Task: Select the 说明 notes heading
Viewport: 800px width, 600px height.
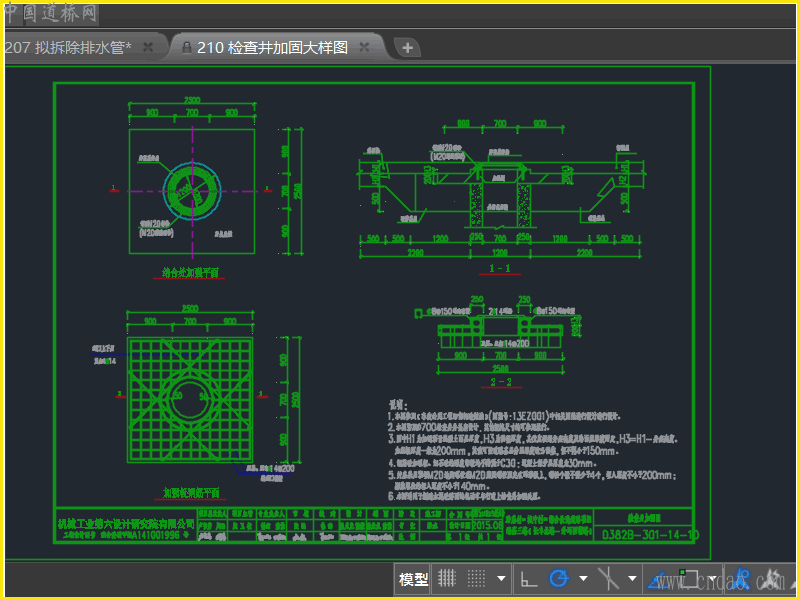Action: 398,405
